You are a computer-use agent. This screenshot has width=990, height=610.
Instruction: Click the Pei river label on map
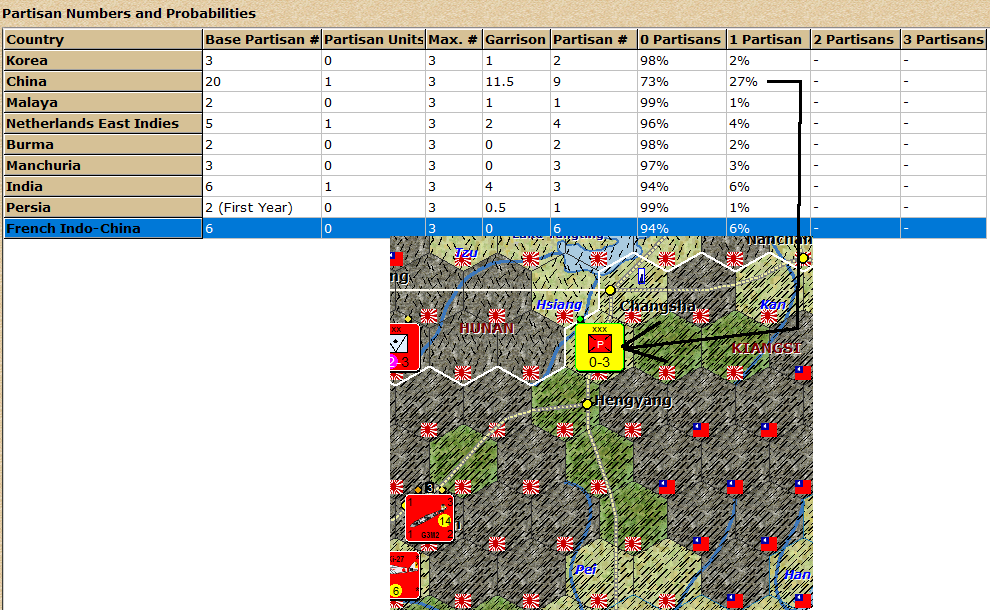[585, 570]
